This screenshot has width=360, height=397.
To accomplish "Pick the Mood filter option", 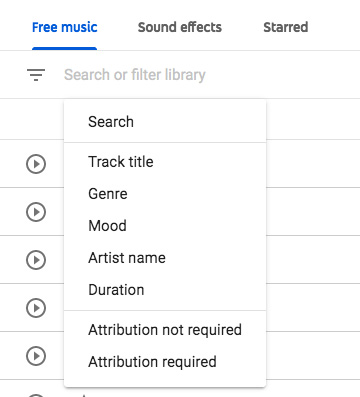I will [165, 226].
